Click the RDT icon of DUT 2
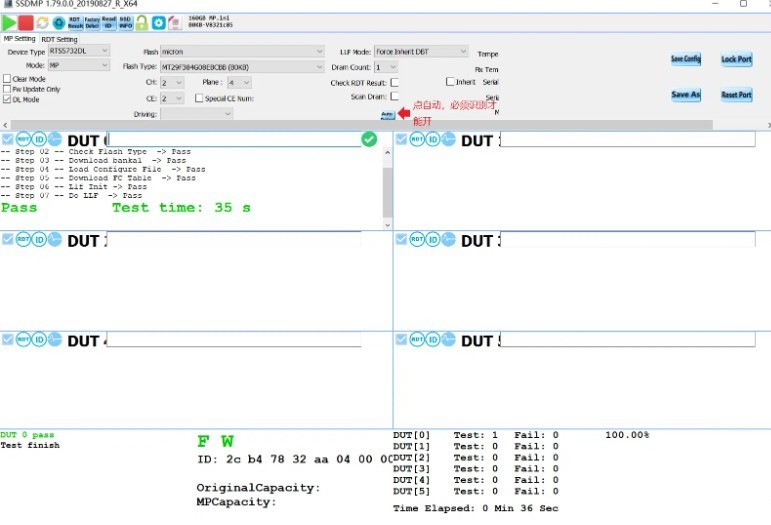This screenshot has height=525, width=771. pos(23,239)
